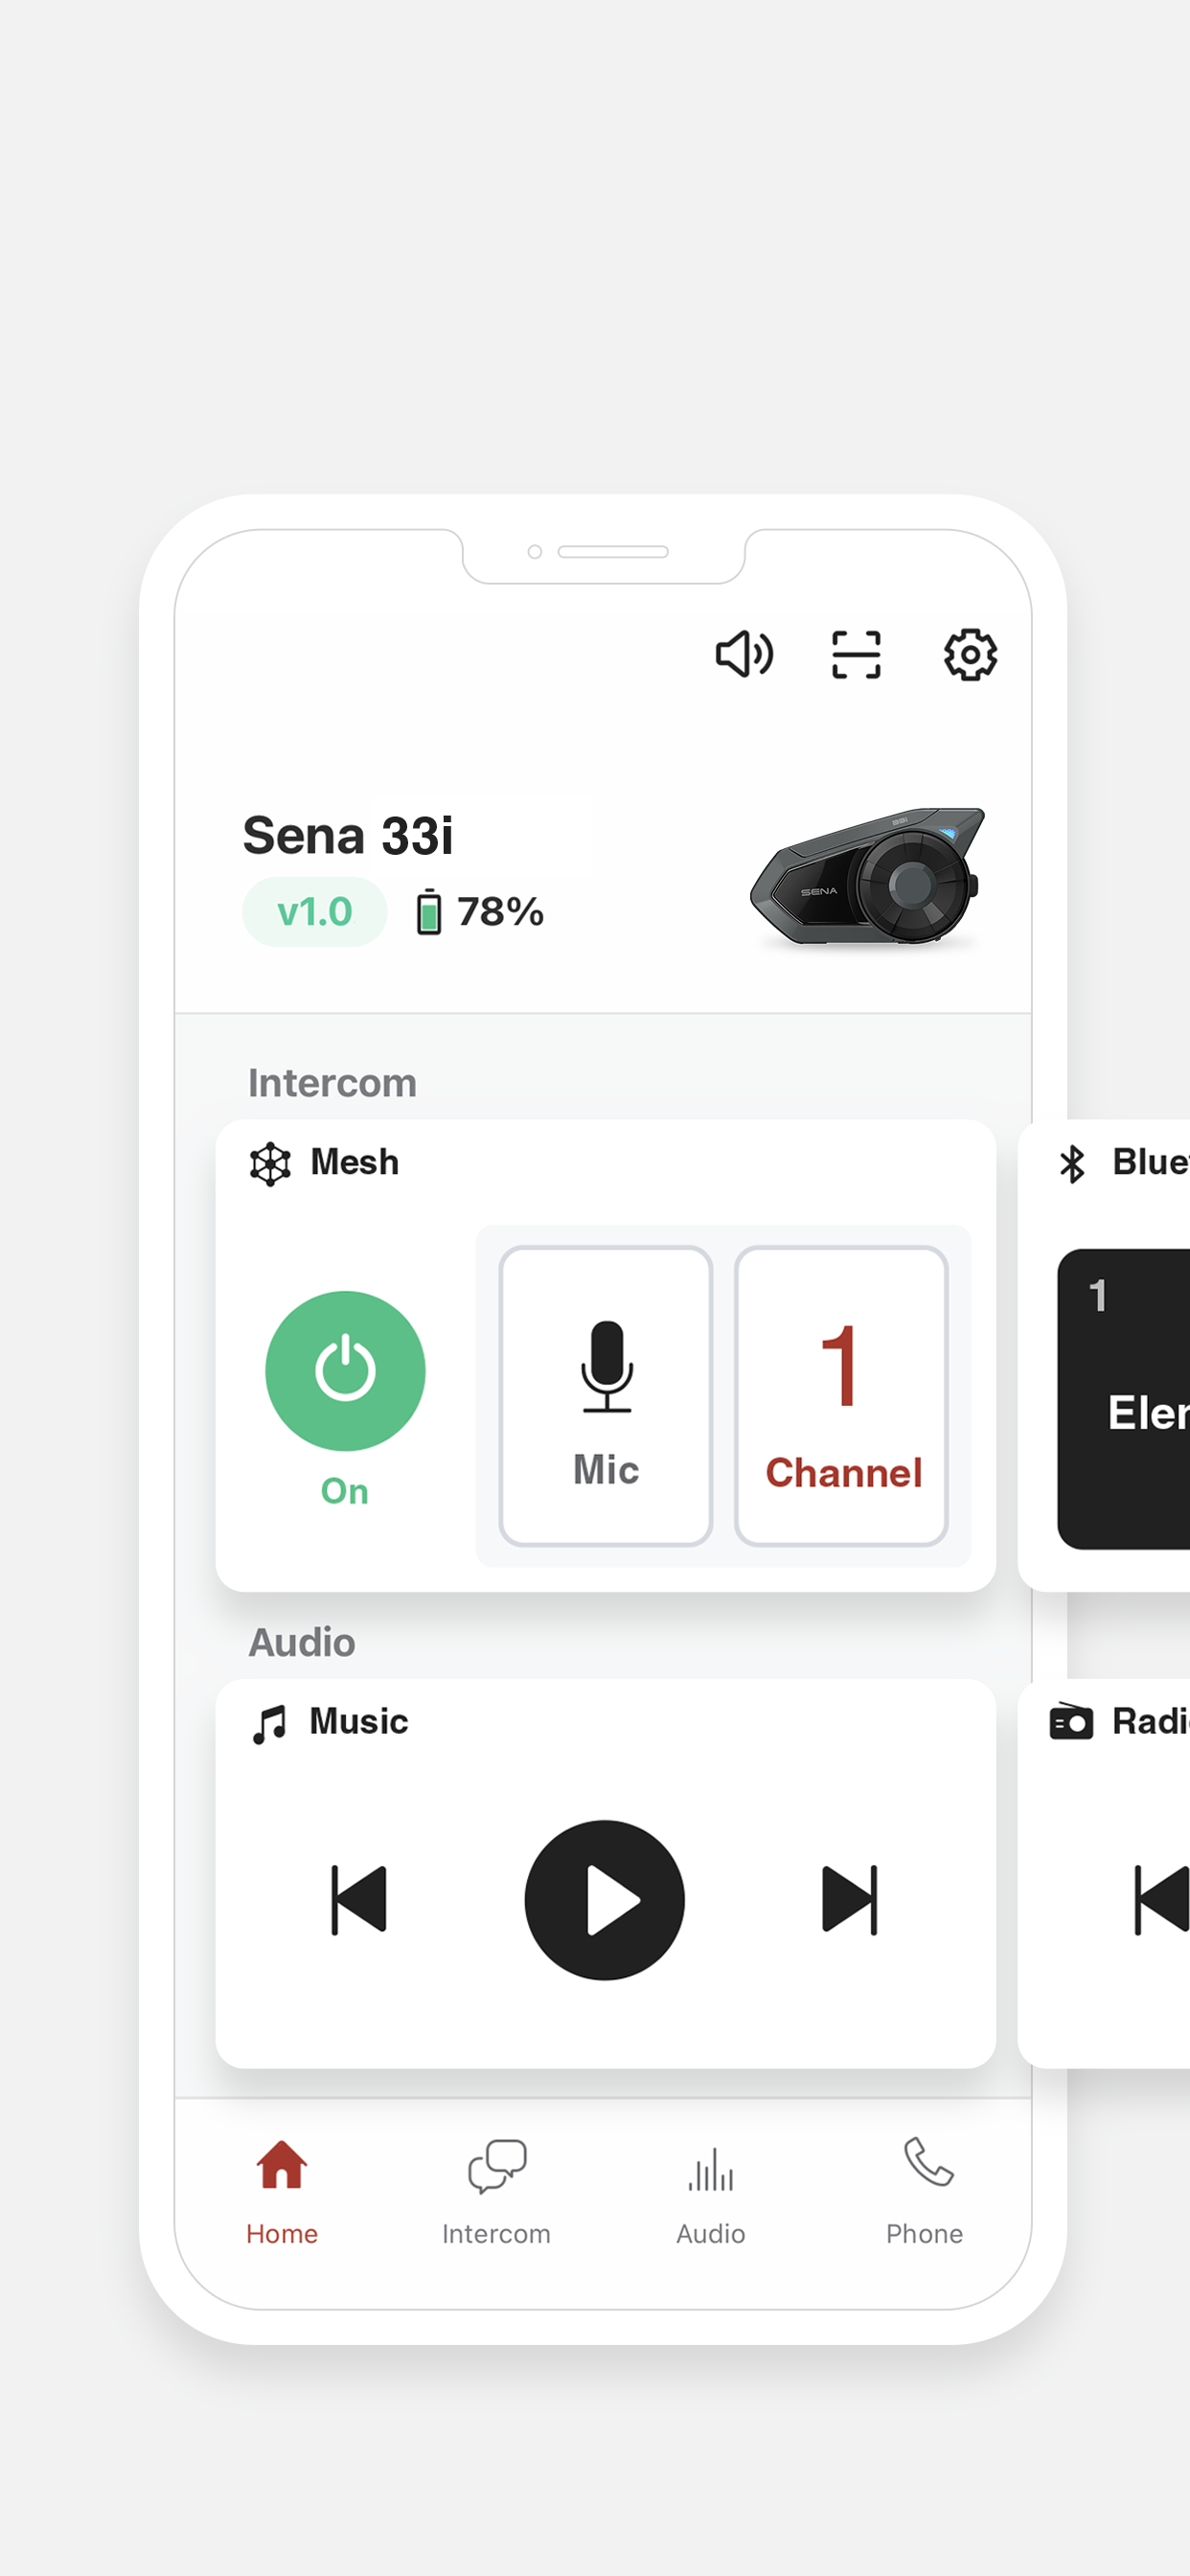Image resolution: width=1190 pixels, height=2576 pixels.
Task: Tap the music note icon
Action: click(x=269, y=1724)
